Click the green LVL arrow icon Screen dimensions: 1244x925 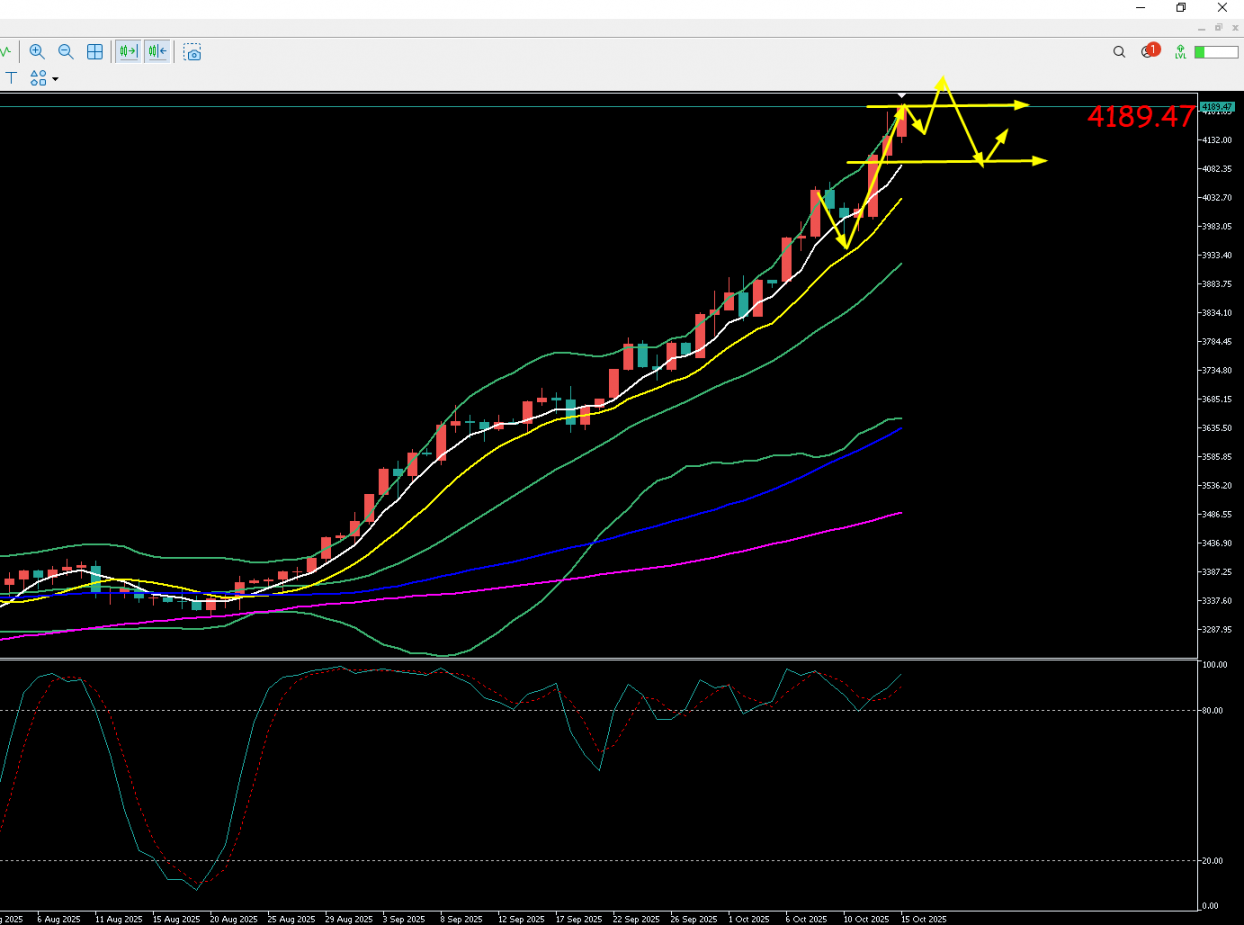coord(1181,52)
